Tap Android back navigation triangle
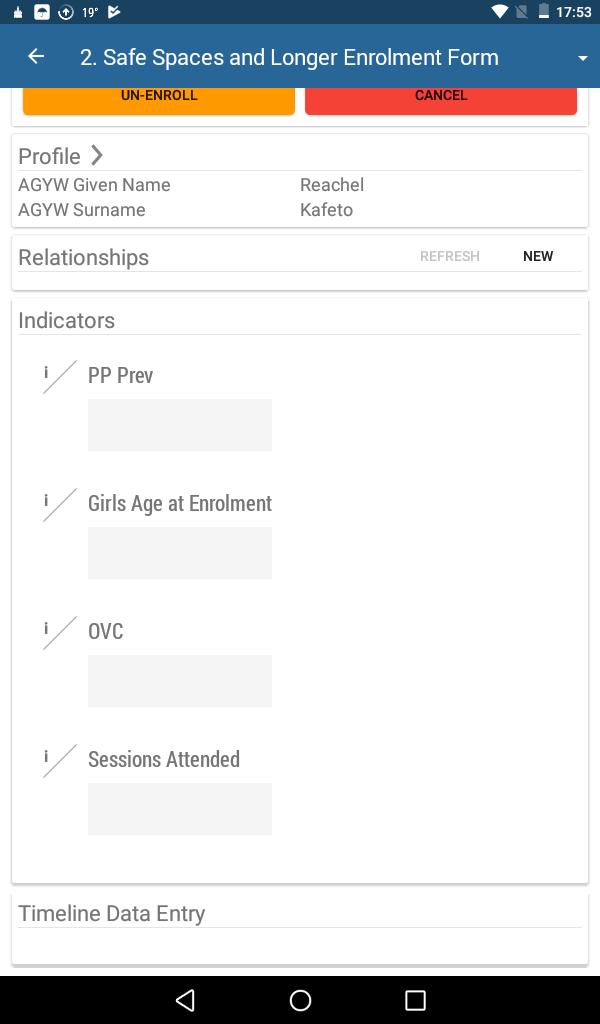The image size is (600, 1024). pyautogui.click(x=185, y=1000)
